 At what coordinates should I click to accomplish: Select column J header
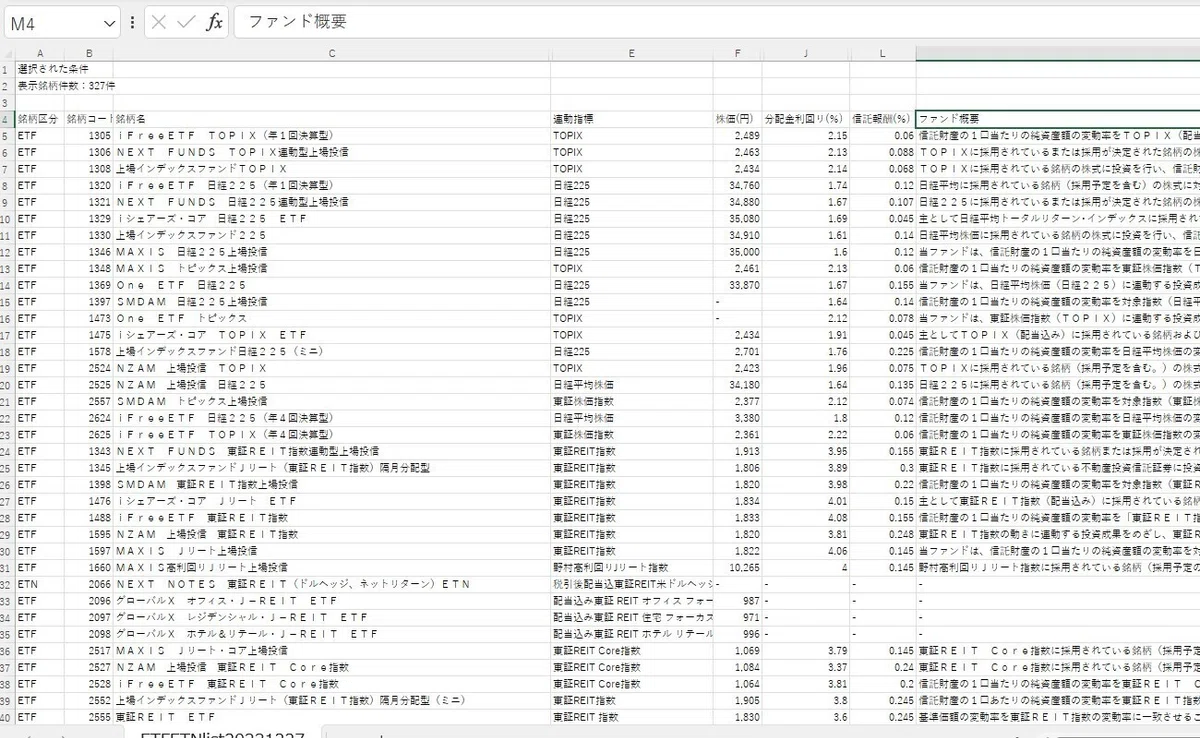click(x=806, y=52)
